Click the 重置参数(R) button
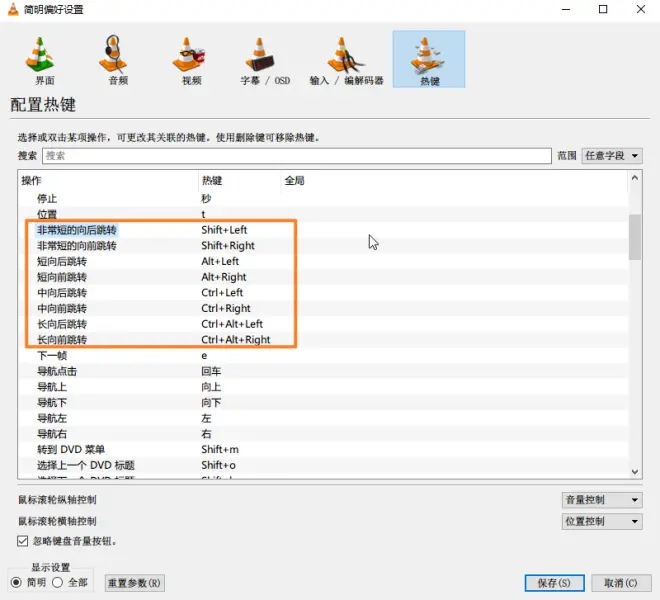Image resolution: width=660 pixels, height=600 pixels. click(x=134, y=583)
